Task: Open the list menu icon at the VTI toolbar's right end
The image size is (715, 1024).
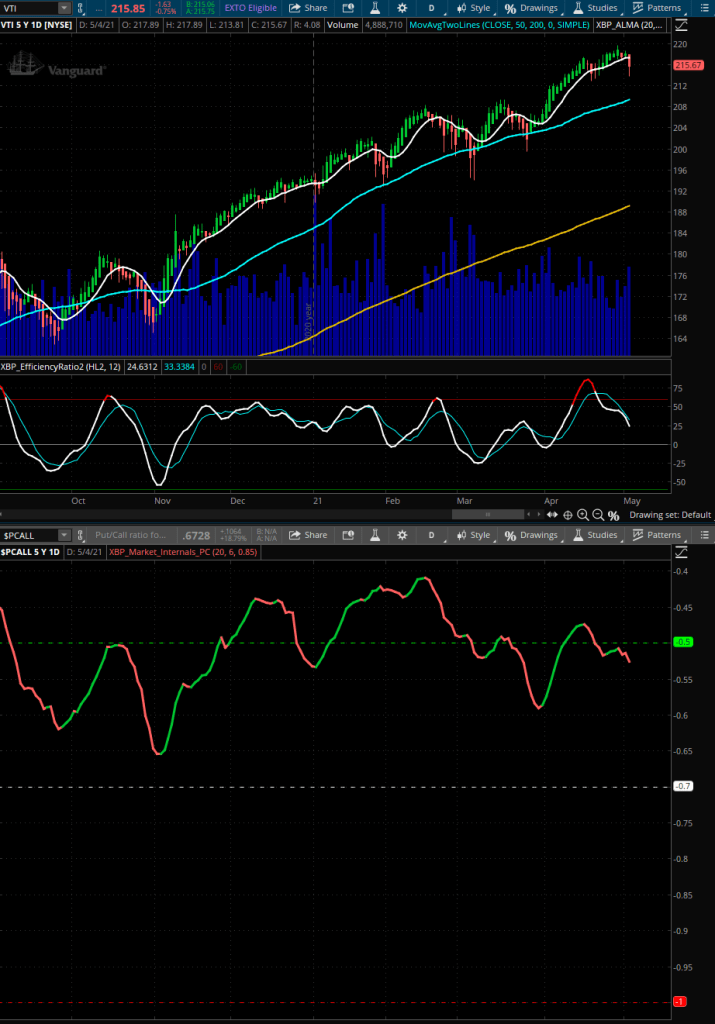Action: 704,7
